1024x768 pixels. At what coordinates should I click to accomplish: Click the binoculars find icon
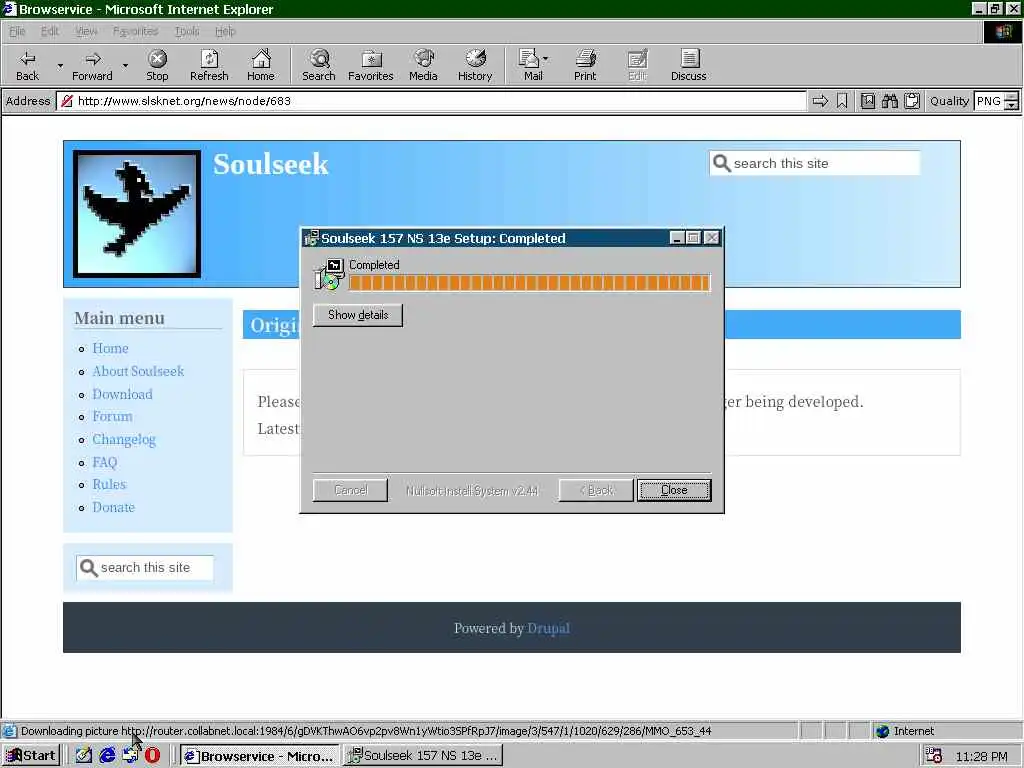(889, 101)
